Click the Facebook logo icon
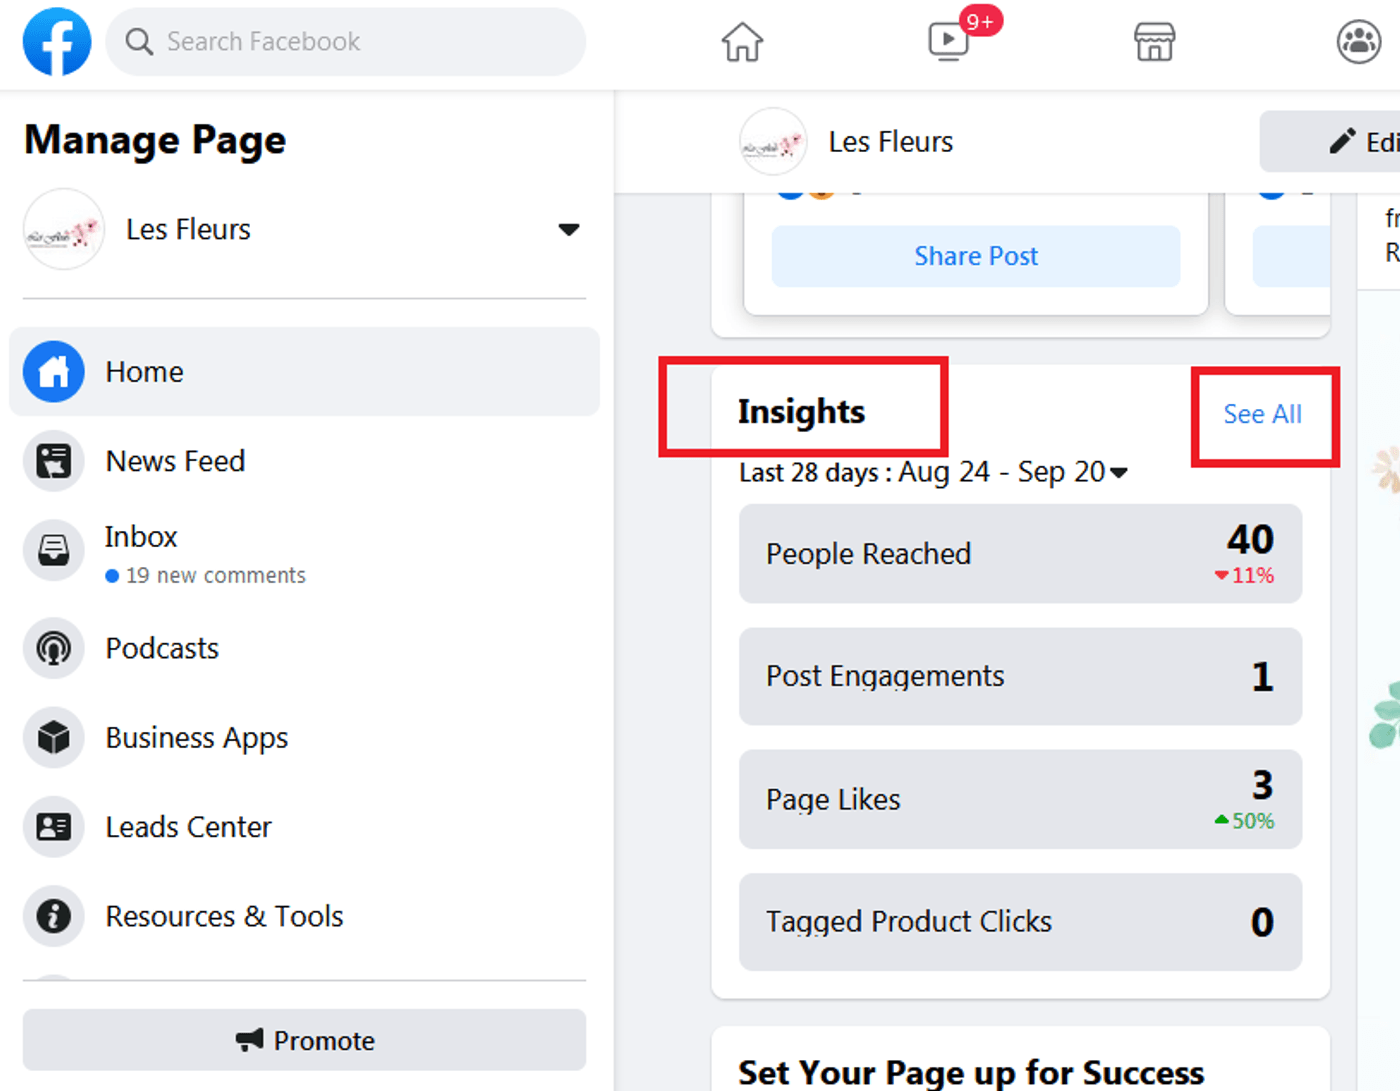 click(57, 42)
